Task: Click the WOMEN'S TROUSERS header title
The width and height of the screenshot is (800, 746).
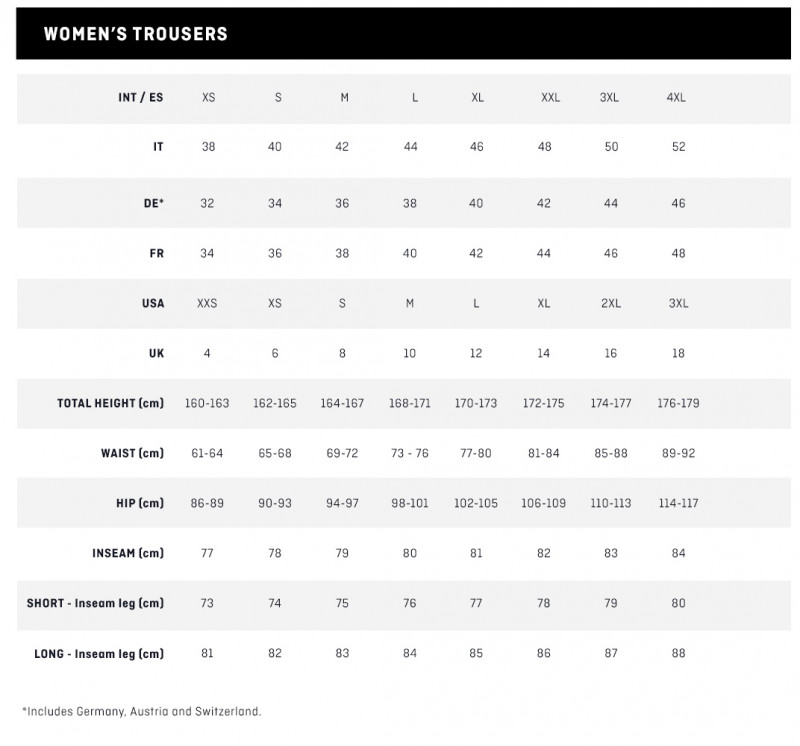Action: pyautogui.click(x=135, y=34)
